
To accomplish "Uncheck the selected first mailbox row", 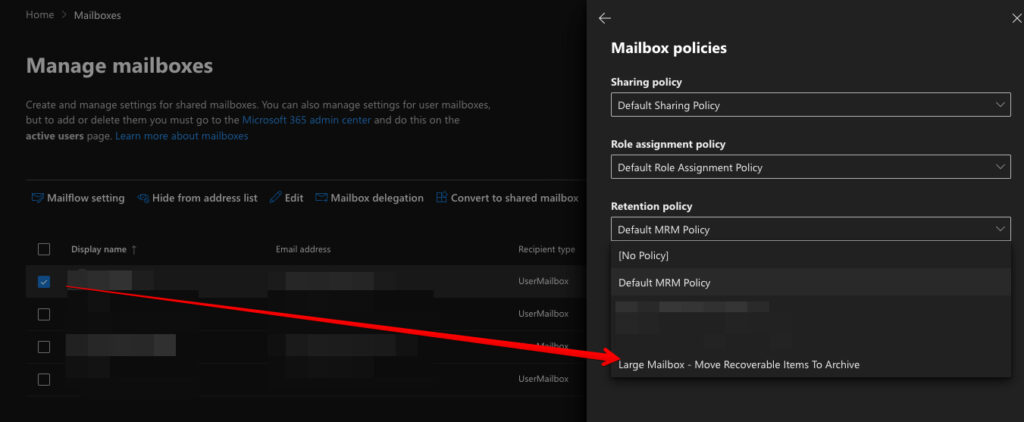I will pos(43,282).
